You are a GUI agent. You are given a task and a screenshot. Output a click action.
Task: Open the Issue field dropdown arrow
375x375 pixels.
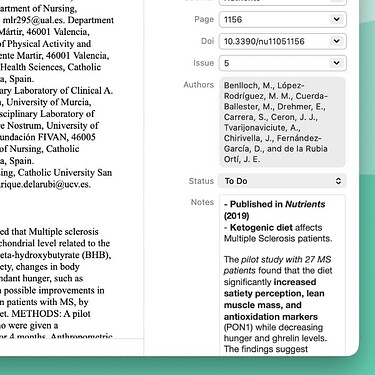(x=337, y=63)
